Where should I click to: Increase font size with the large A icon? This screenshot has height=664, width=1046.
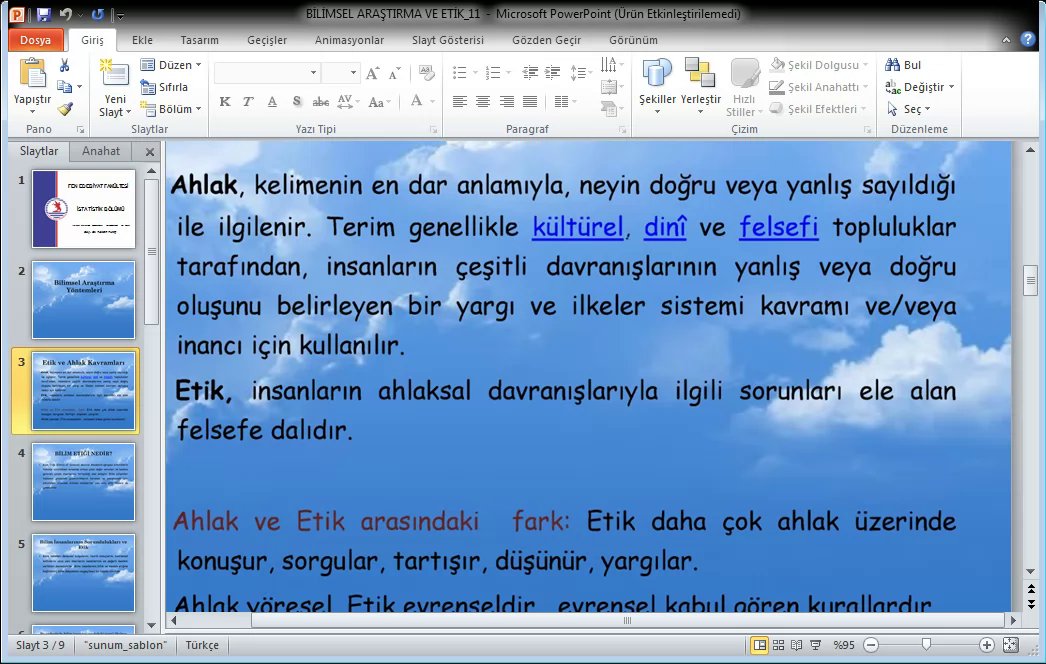pos(372,73)
